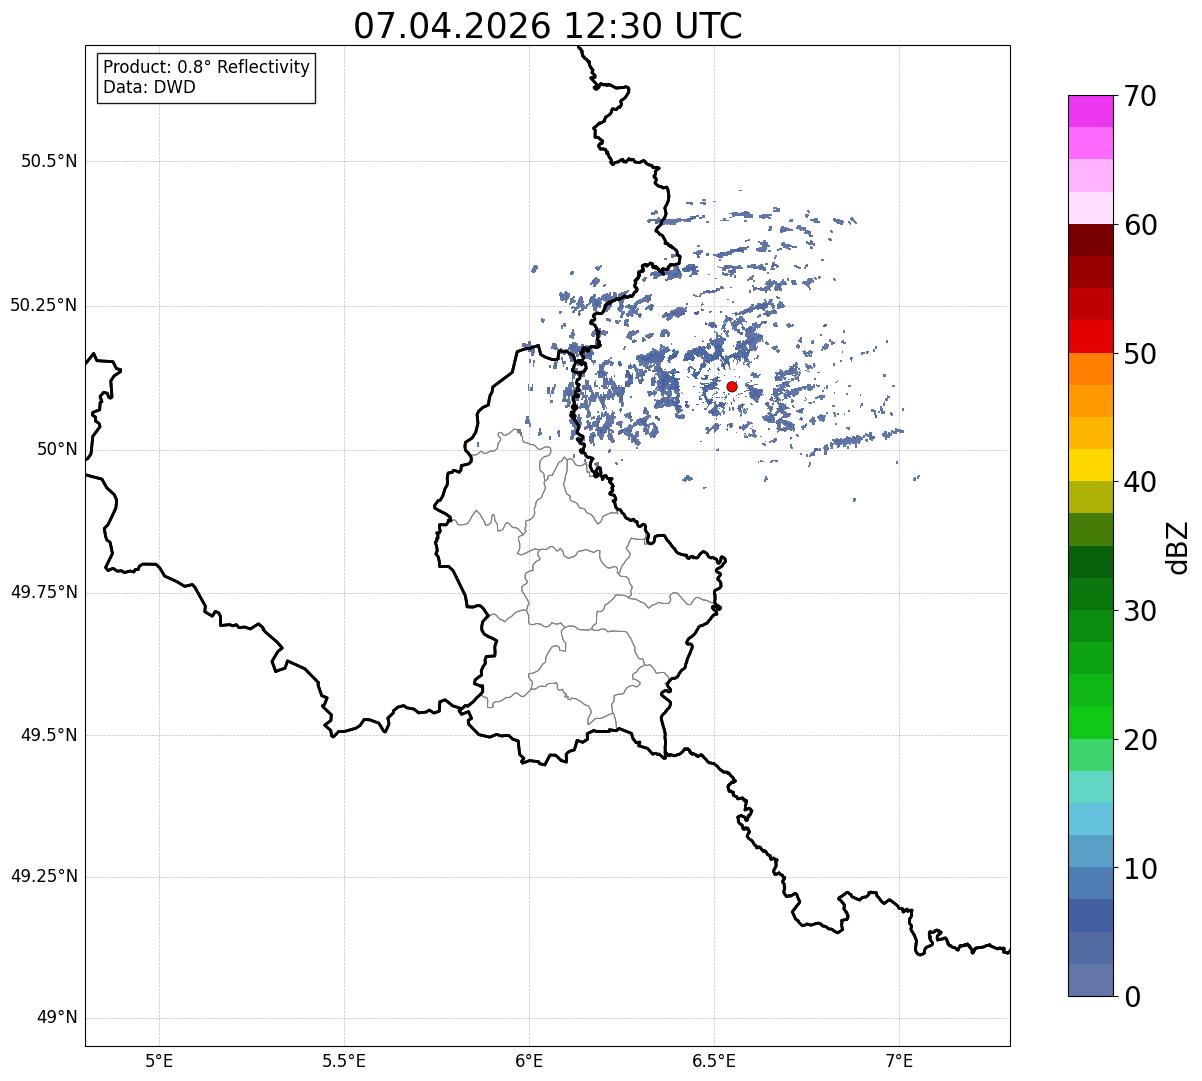Image resolution: width=1202 pixels, height=1081 pixels.
Task: Click the 50.5°N latitude tick label
Action: (x=49, y=161)
